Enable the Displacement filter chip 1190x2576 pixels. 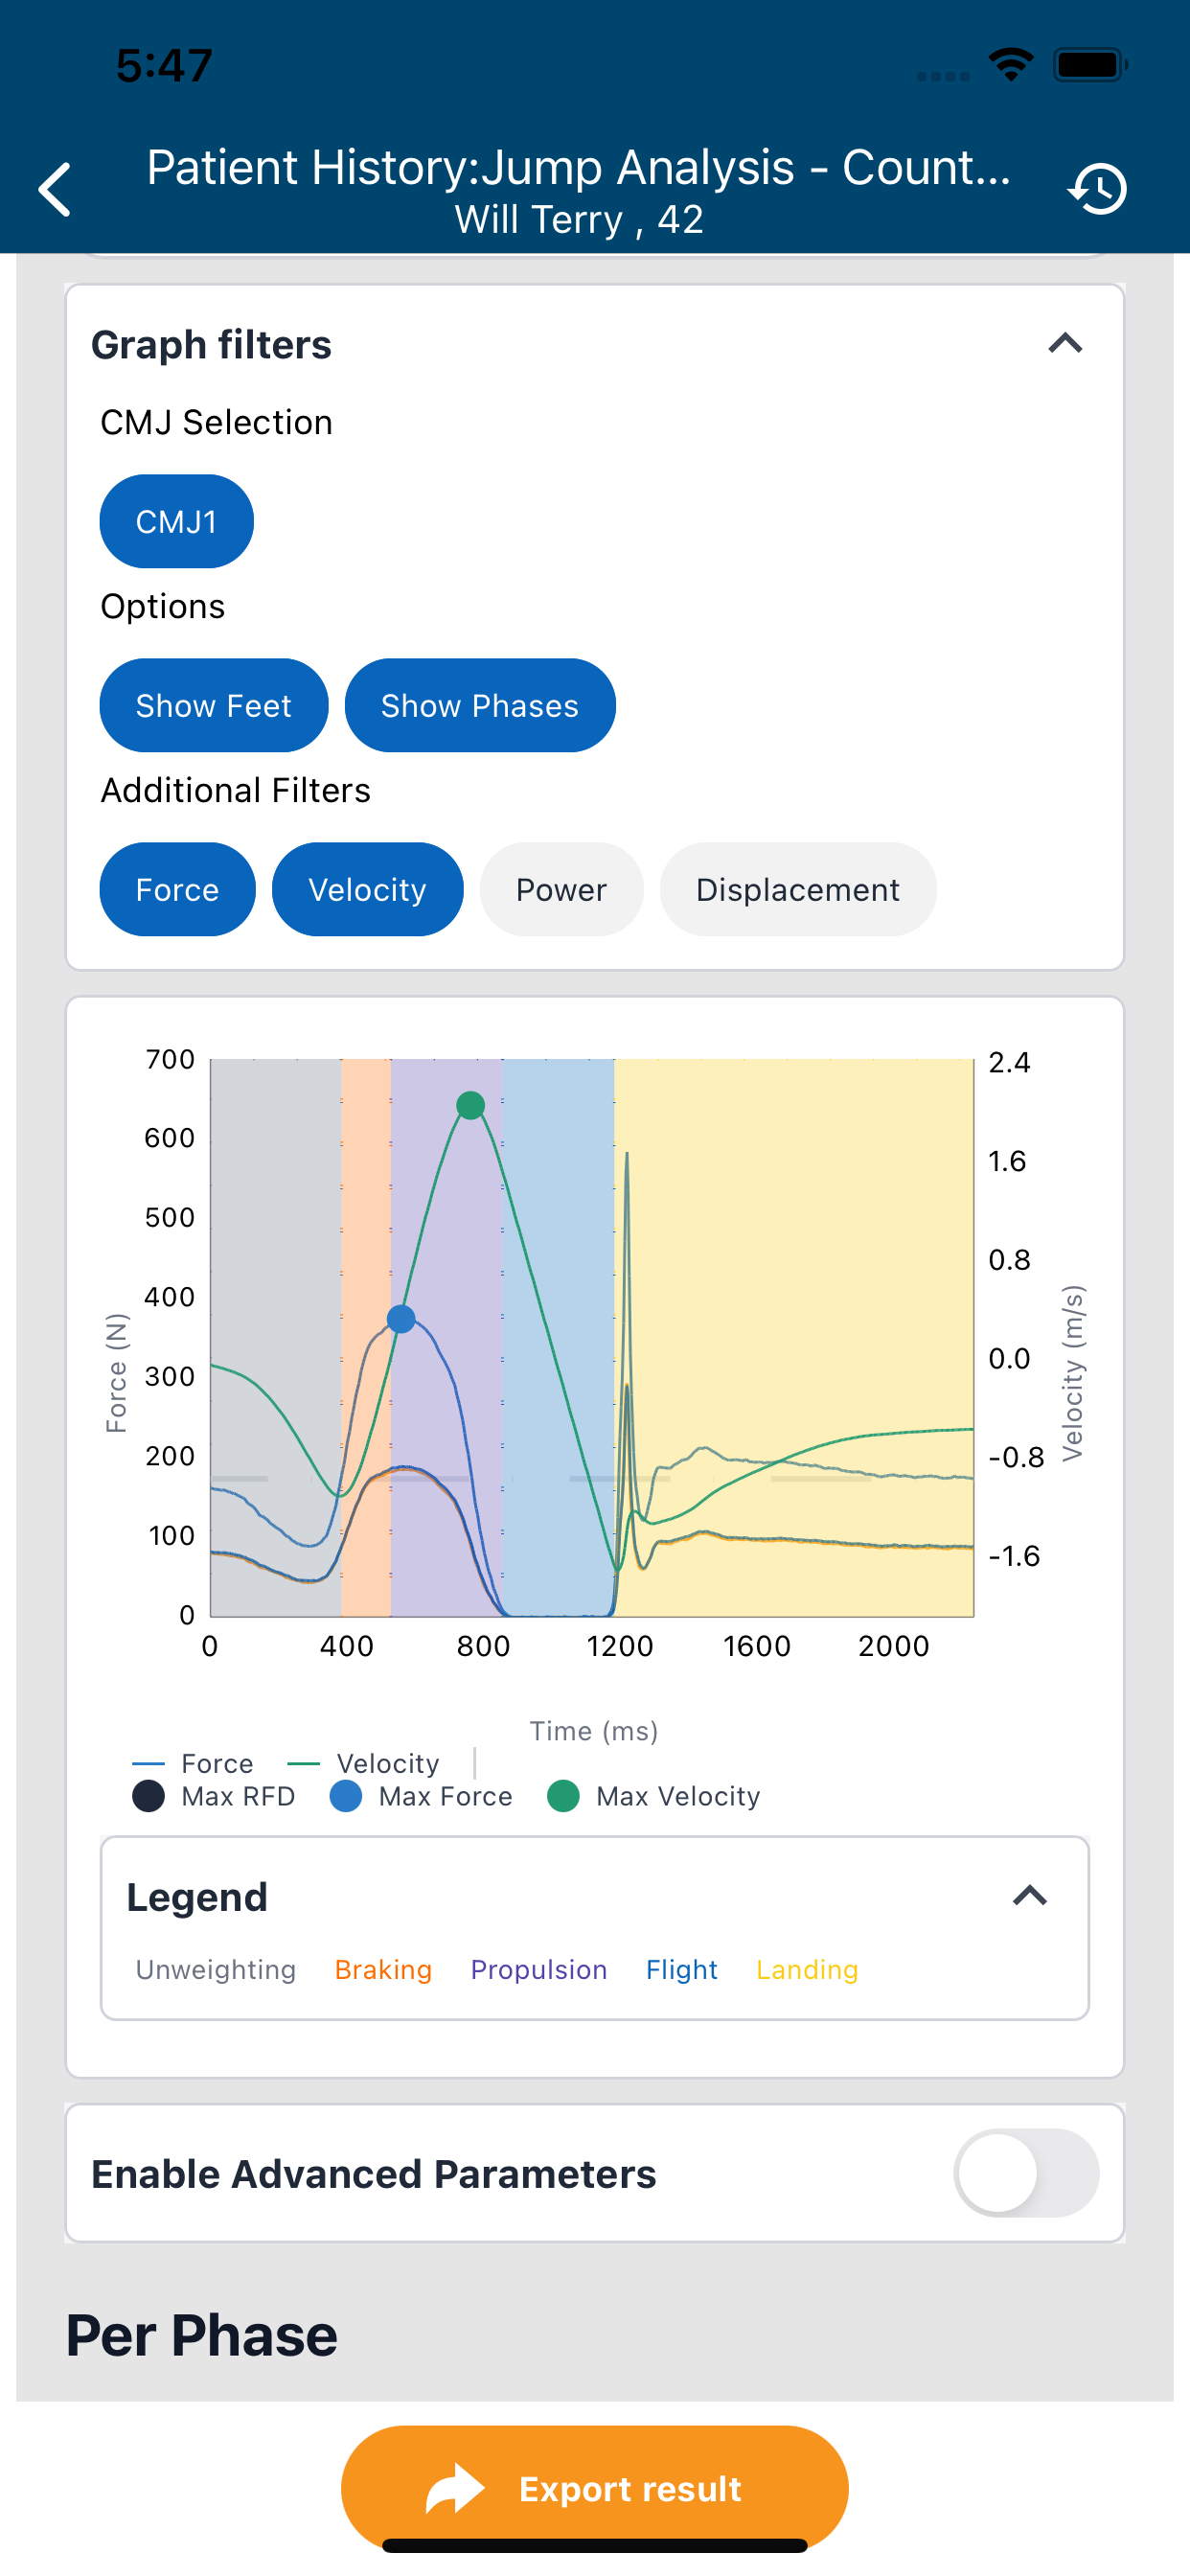pyautogui.click(x=798, y=889)
